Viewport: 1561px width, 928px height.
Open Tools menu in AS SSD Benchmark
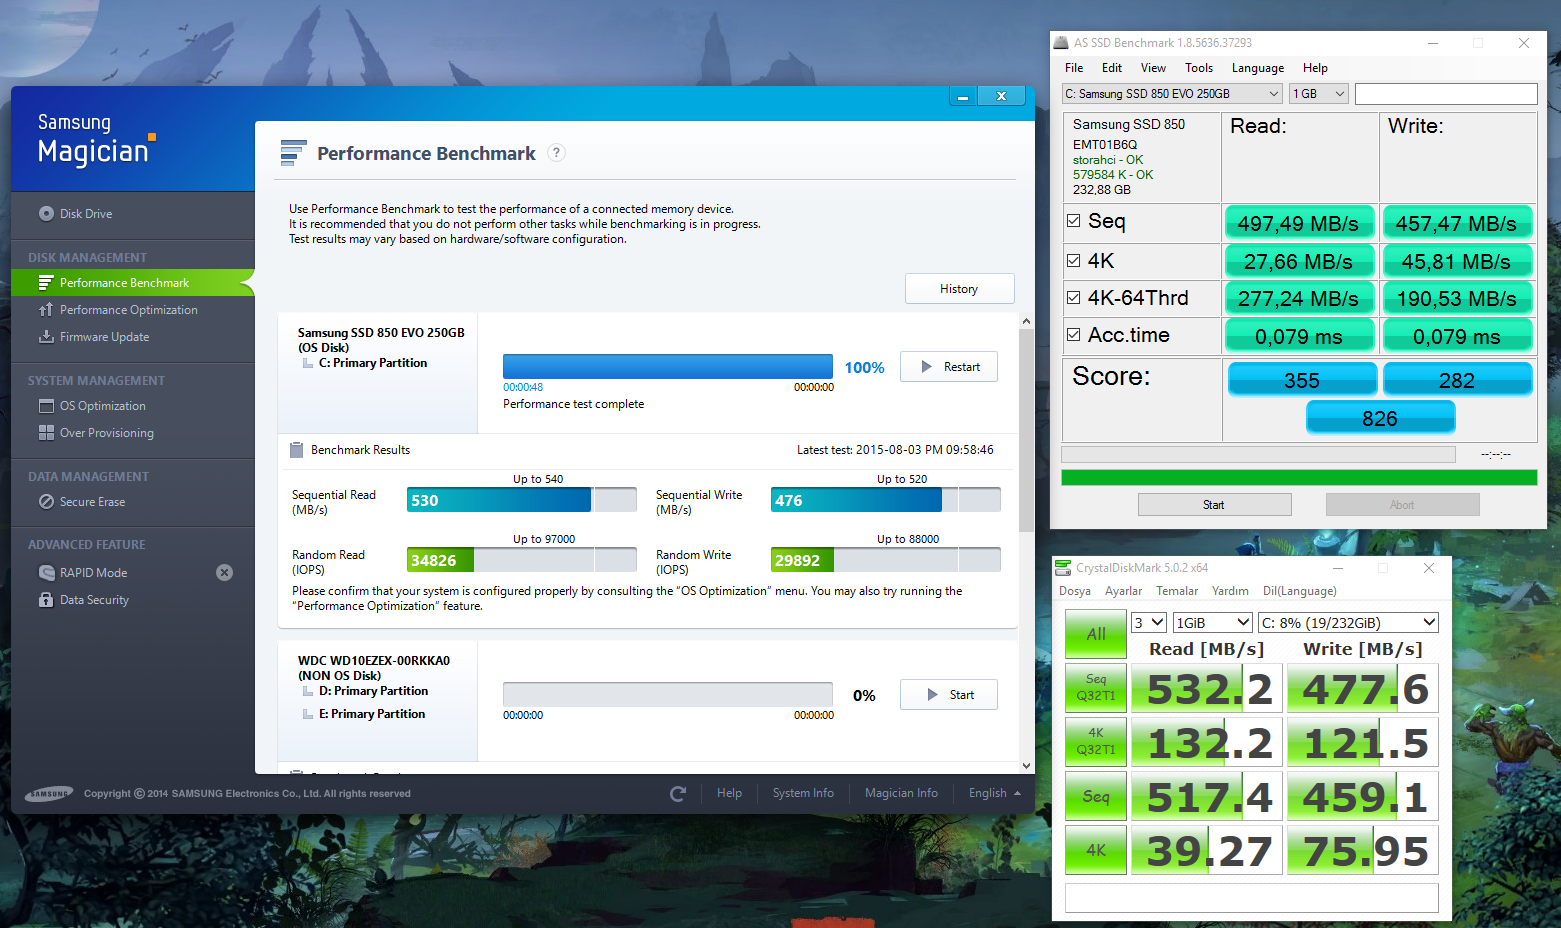click(x=1199, y=68)
